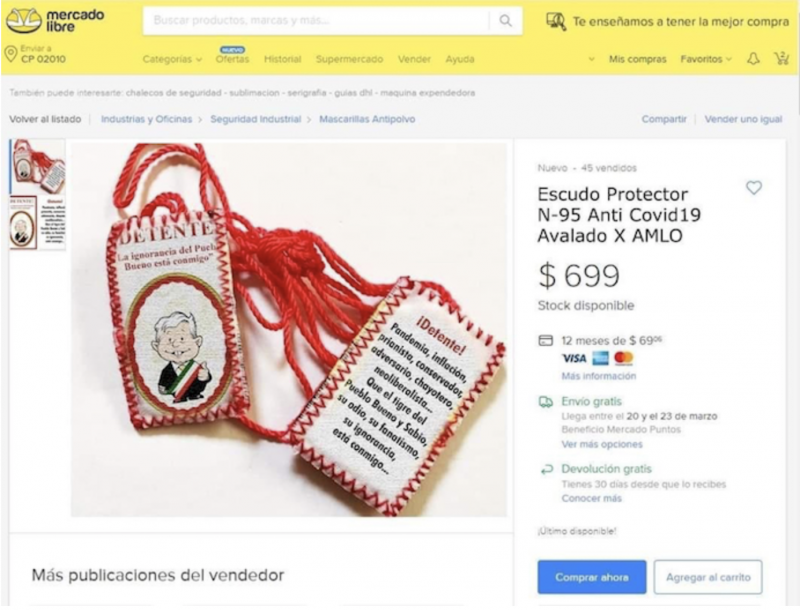
Task: Click the location pin icon by CP 02010
Action: pos(11,54)
